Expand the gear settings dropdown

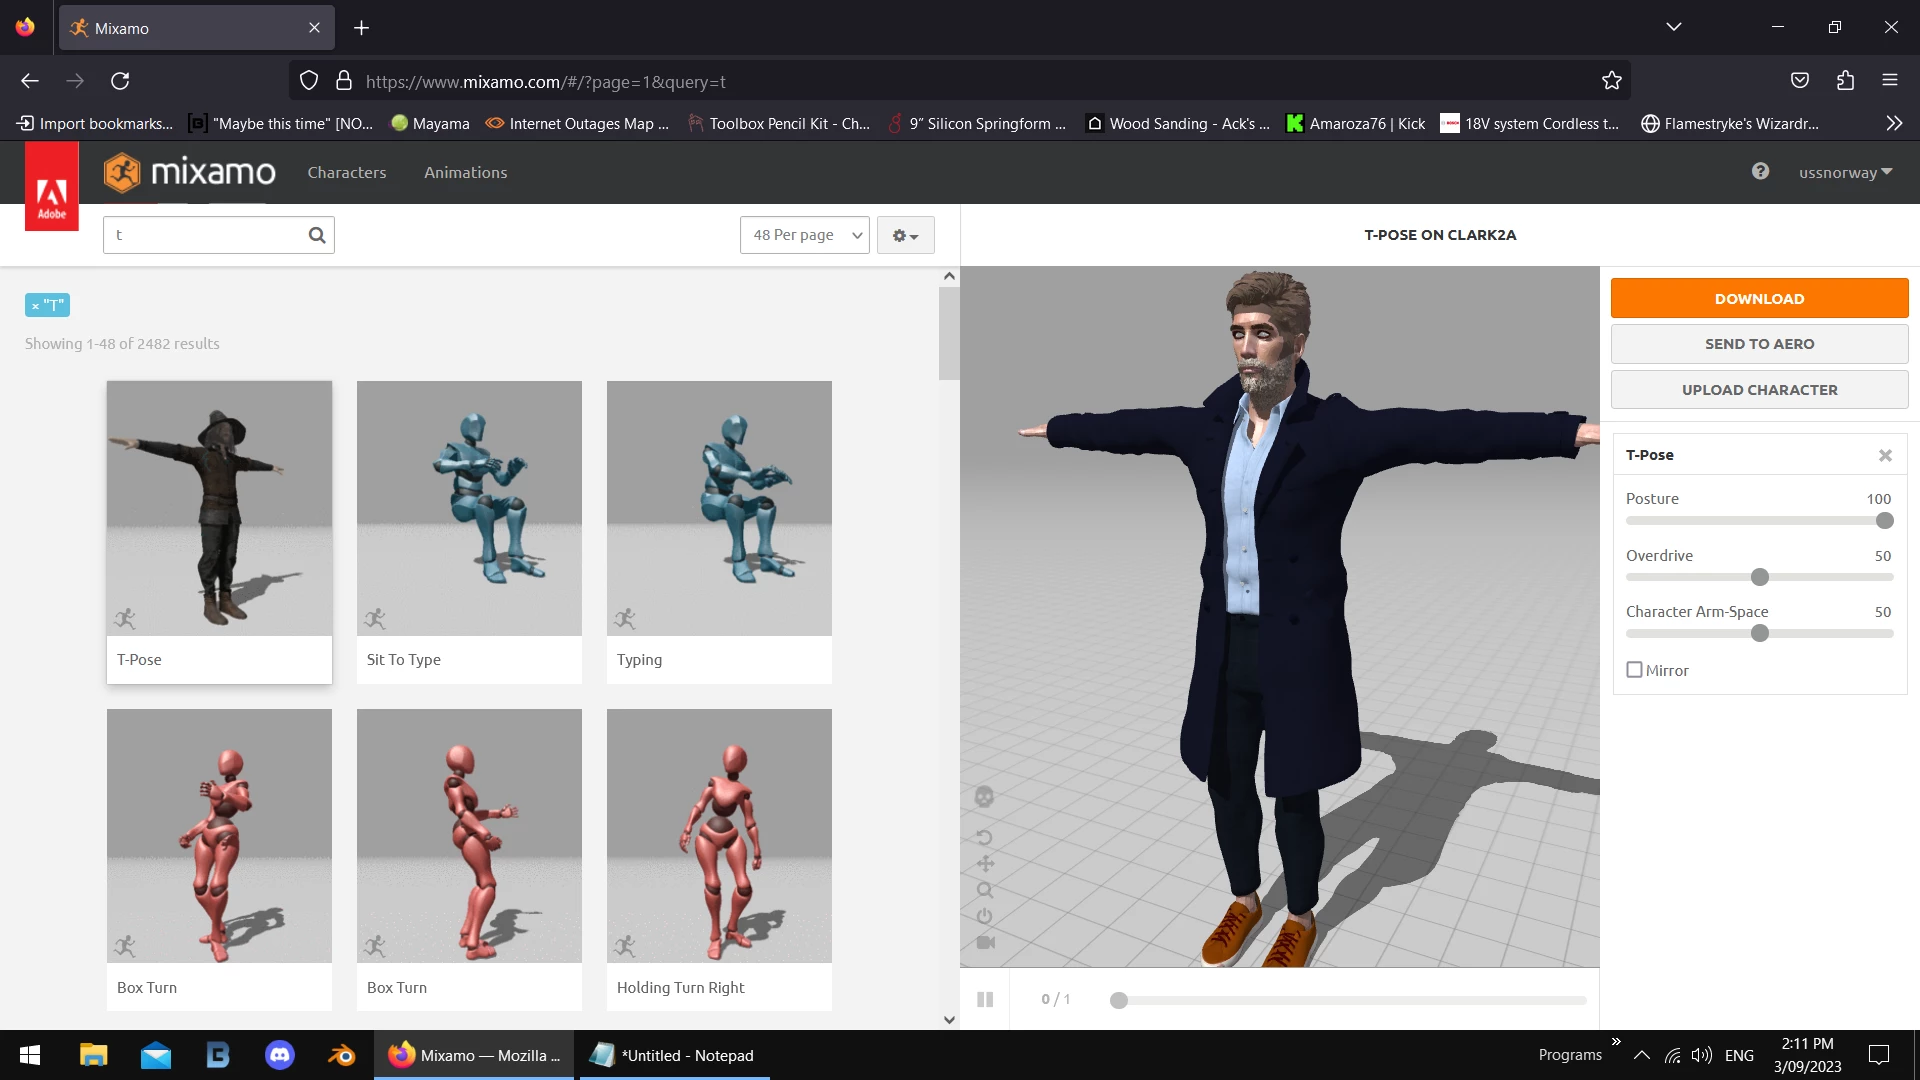coord(905,235)
